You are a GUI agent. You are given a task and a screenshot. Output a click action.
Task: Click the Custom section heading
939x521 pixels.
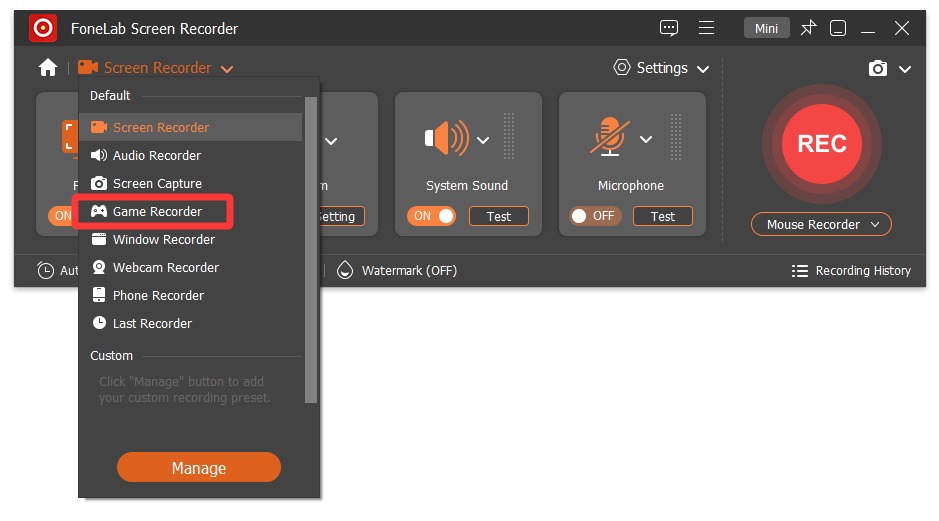tap(111, 355)
